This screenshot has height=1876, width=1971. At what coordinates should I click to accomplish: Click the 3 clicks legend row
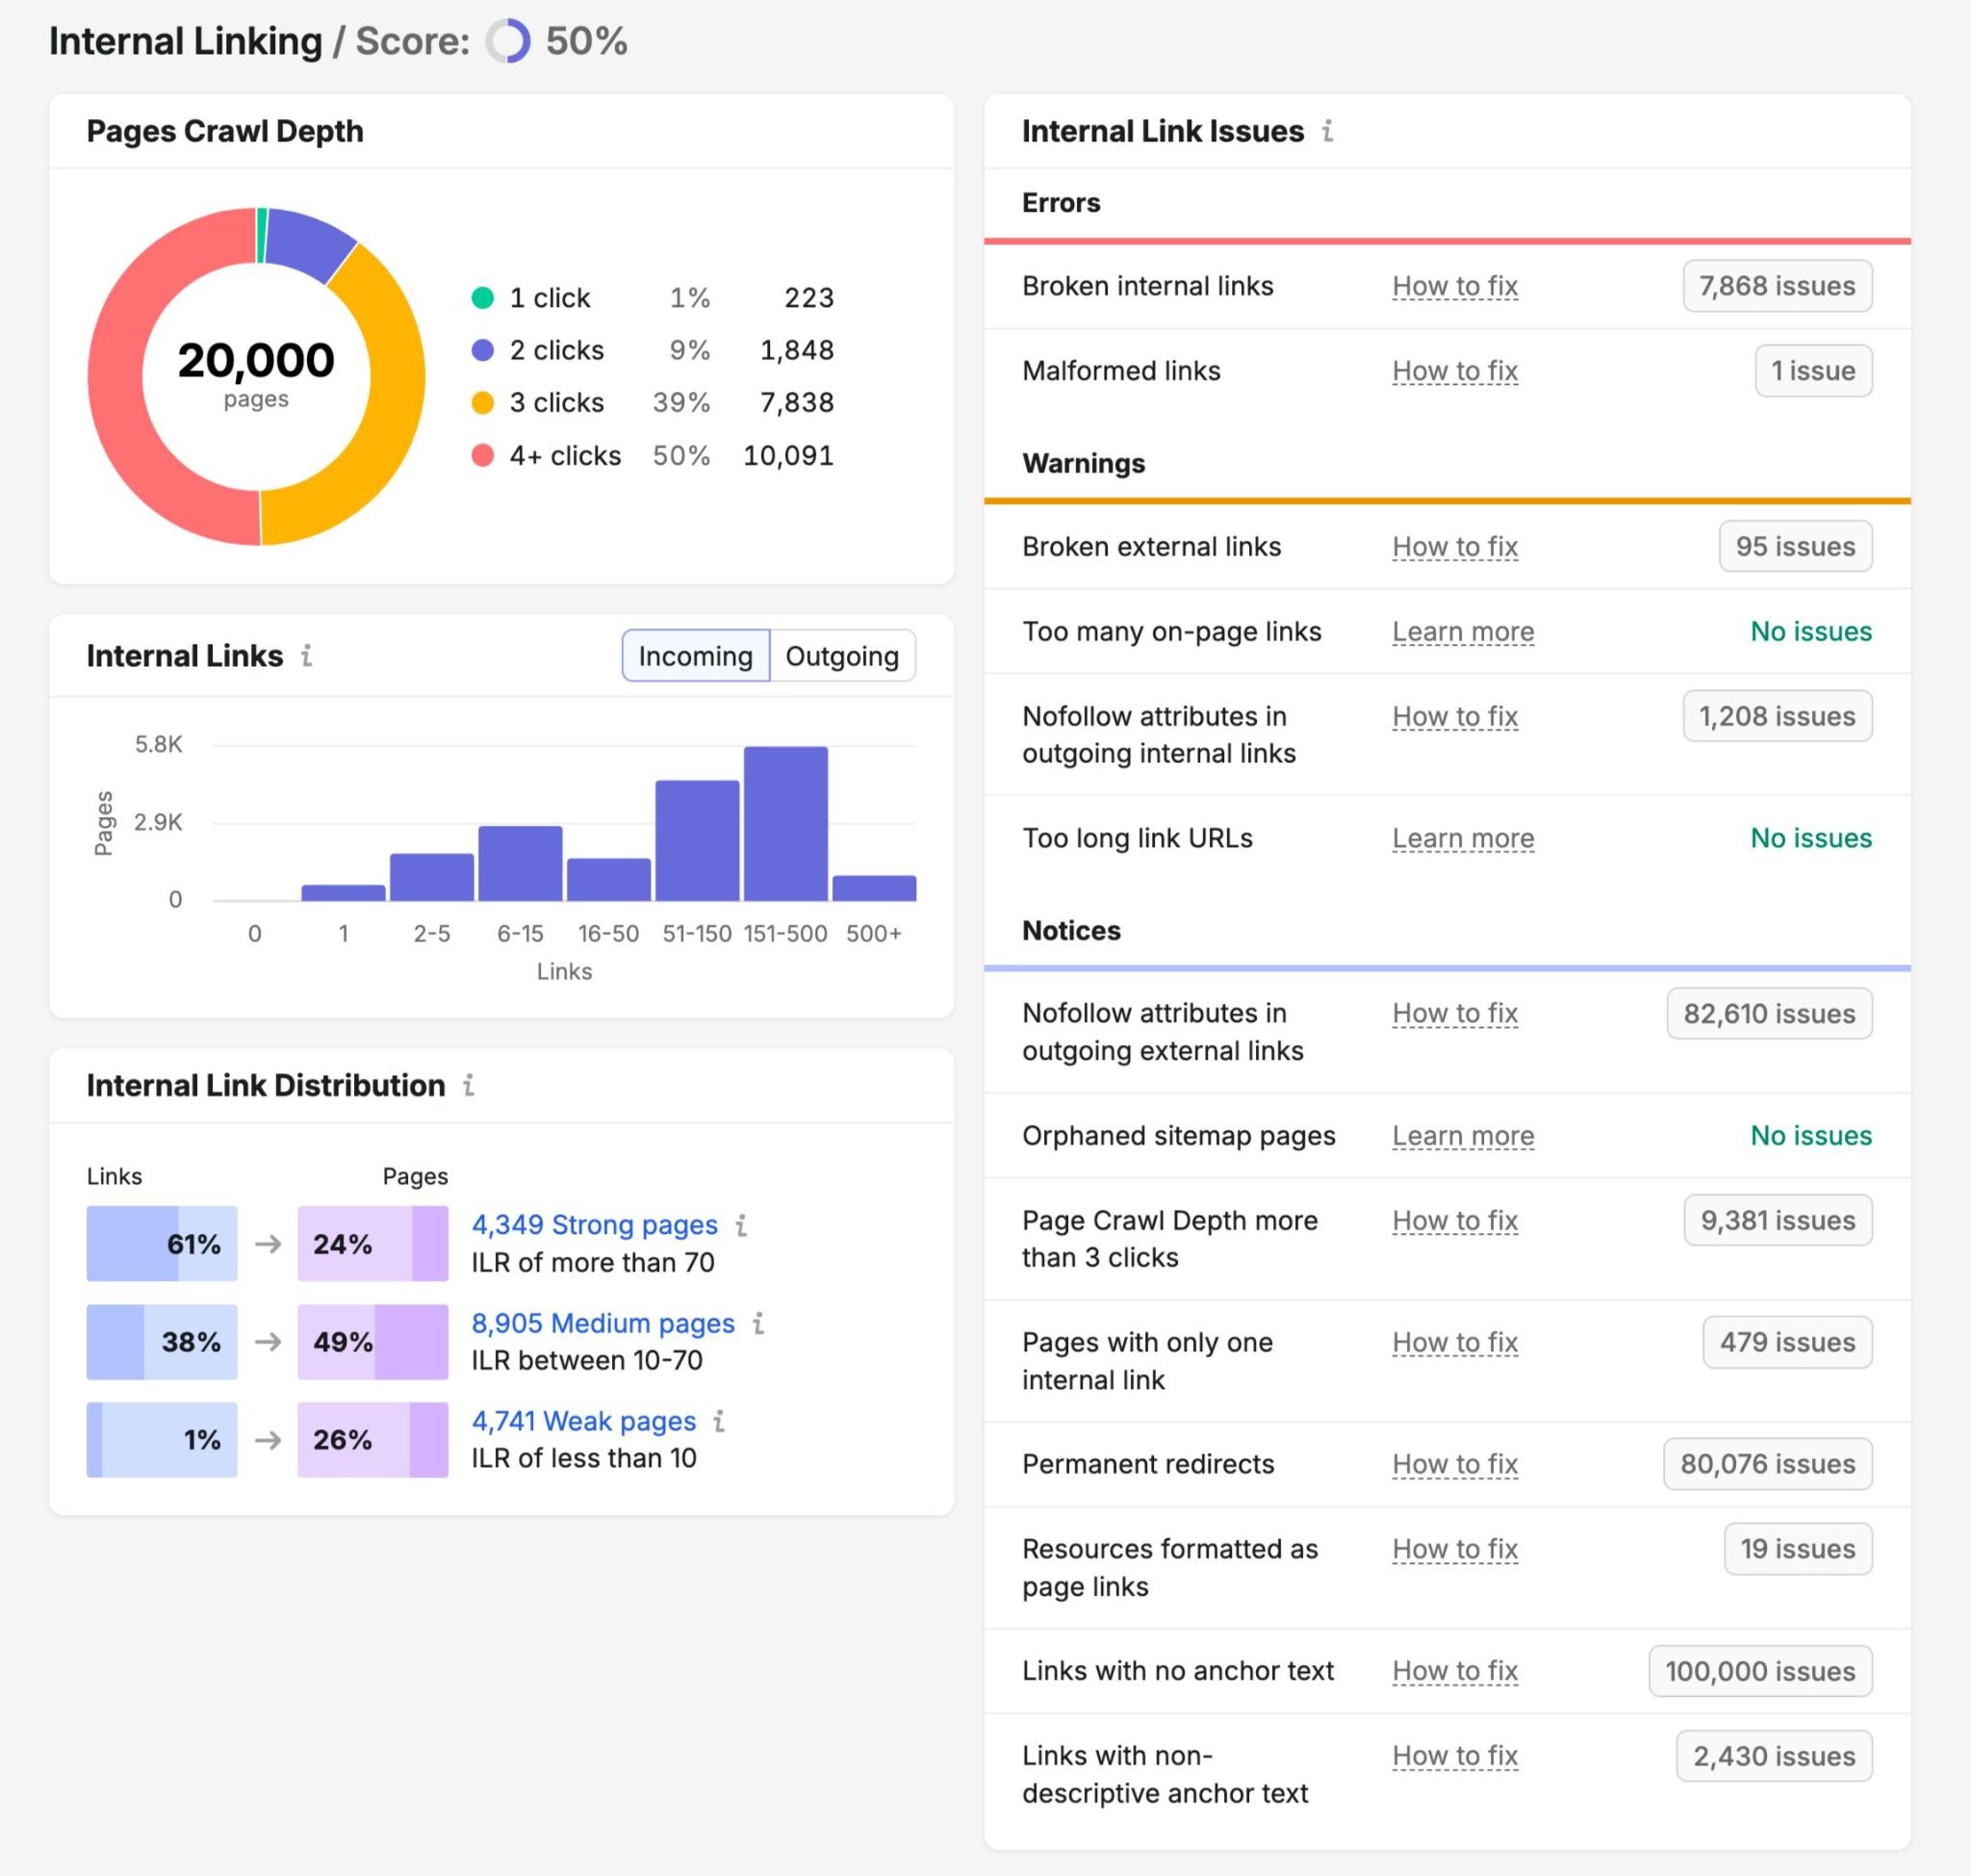point(652,402)
